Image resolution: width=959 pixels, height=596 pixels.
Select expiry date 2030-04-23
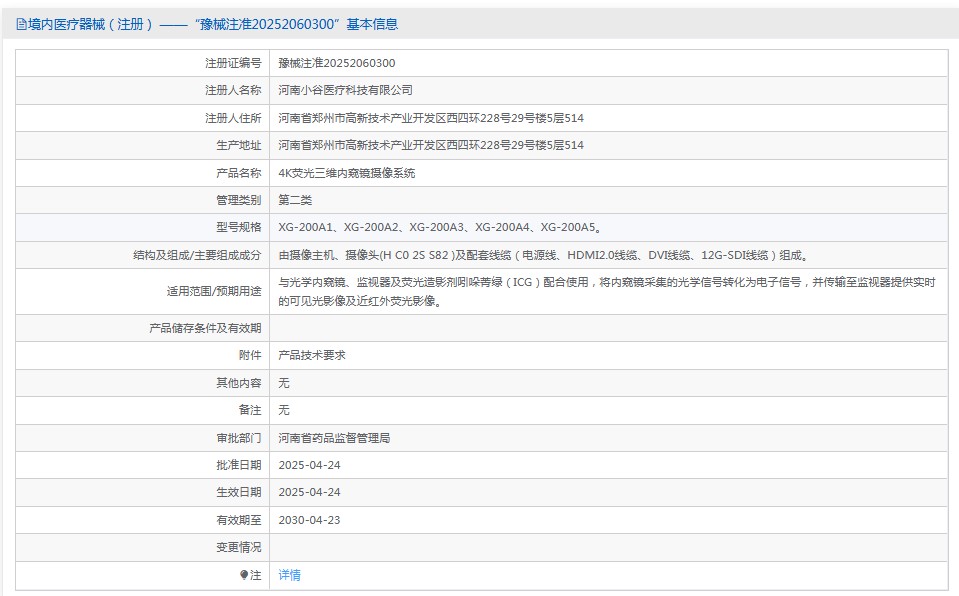tap(309, 520)
